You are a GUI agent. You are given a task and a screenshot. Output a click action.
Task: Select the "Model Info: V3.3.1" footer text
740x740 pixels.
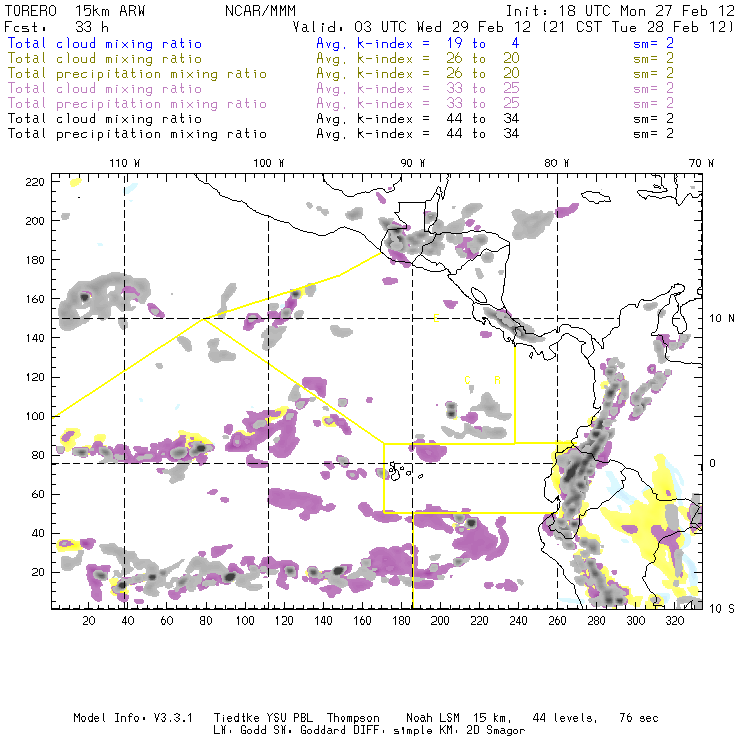pyautogui.click(x=133, y=718)
